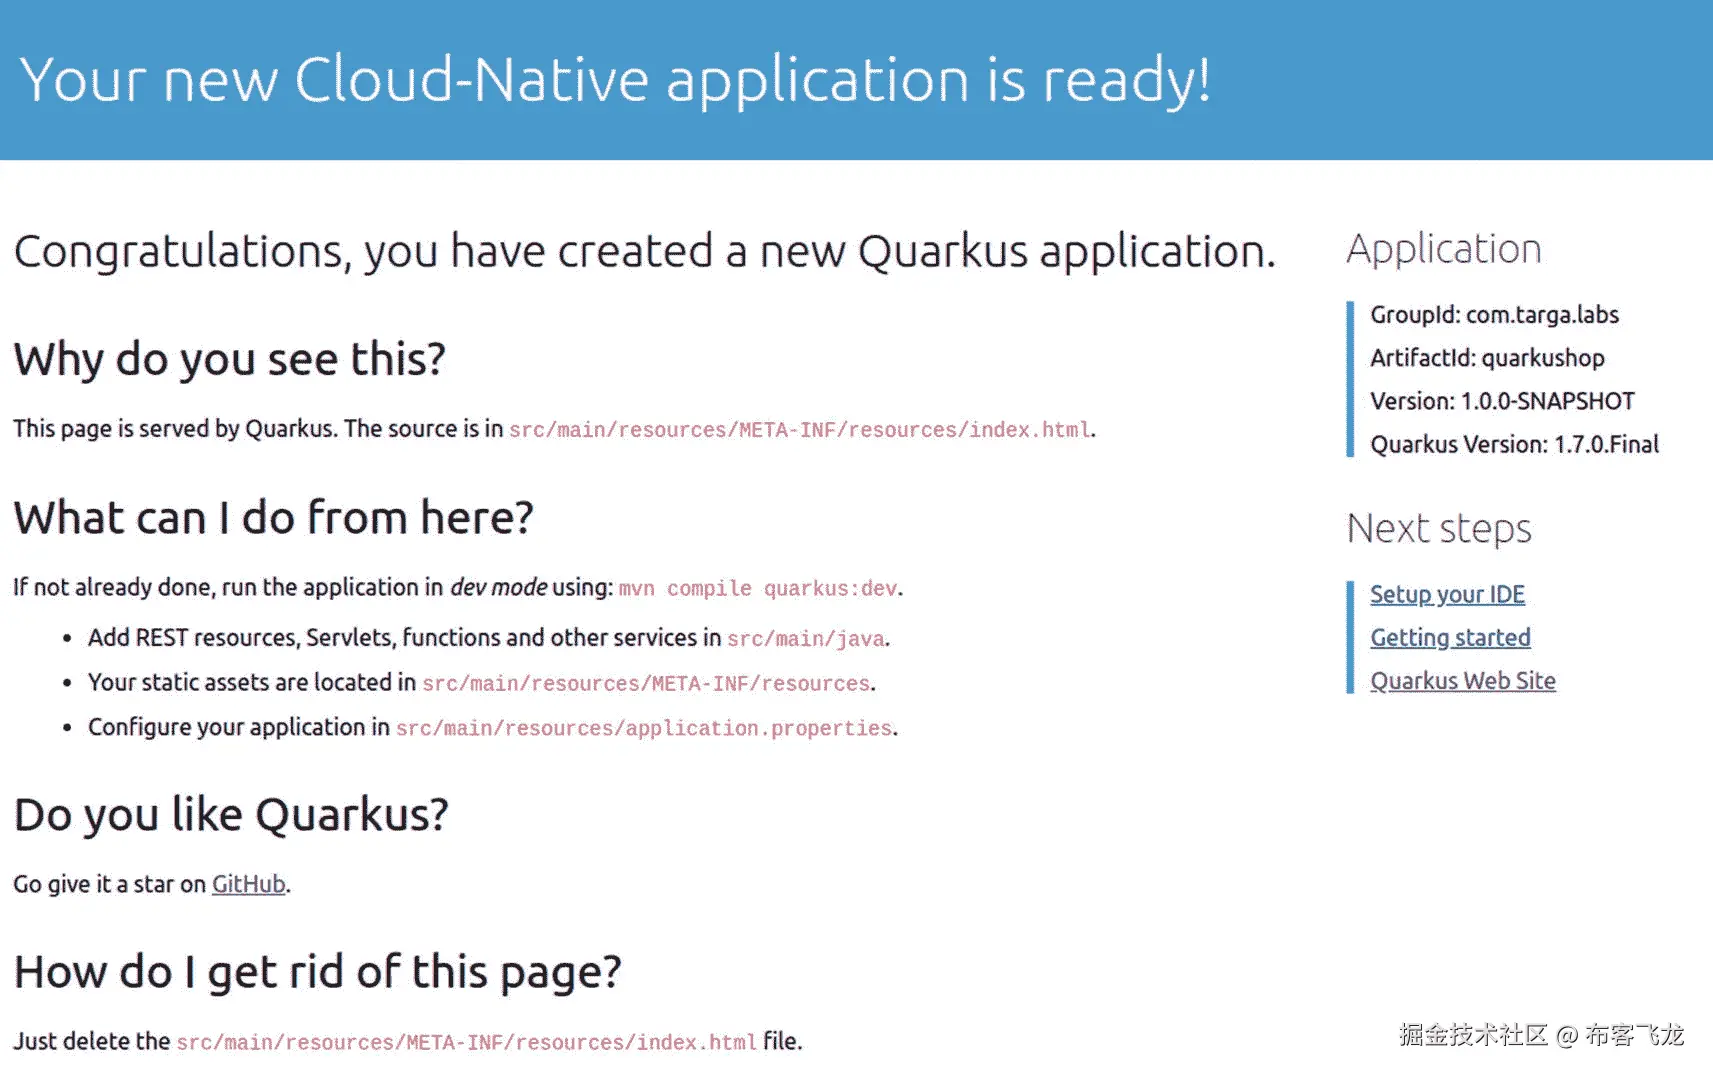Click the 'Quarkus Version: 1.7.0.Final' line

pos(1514,444)
